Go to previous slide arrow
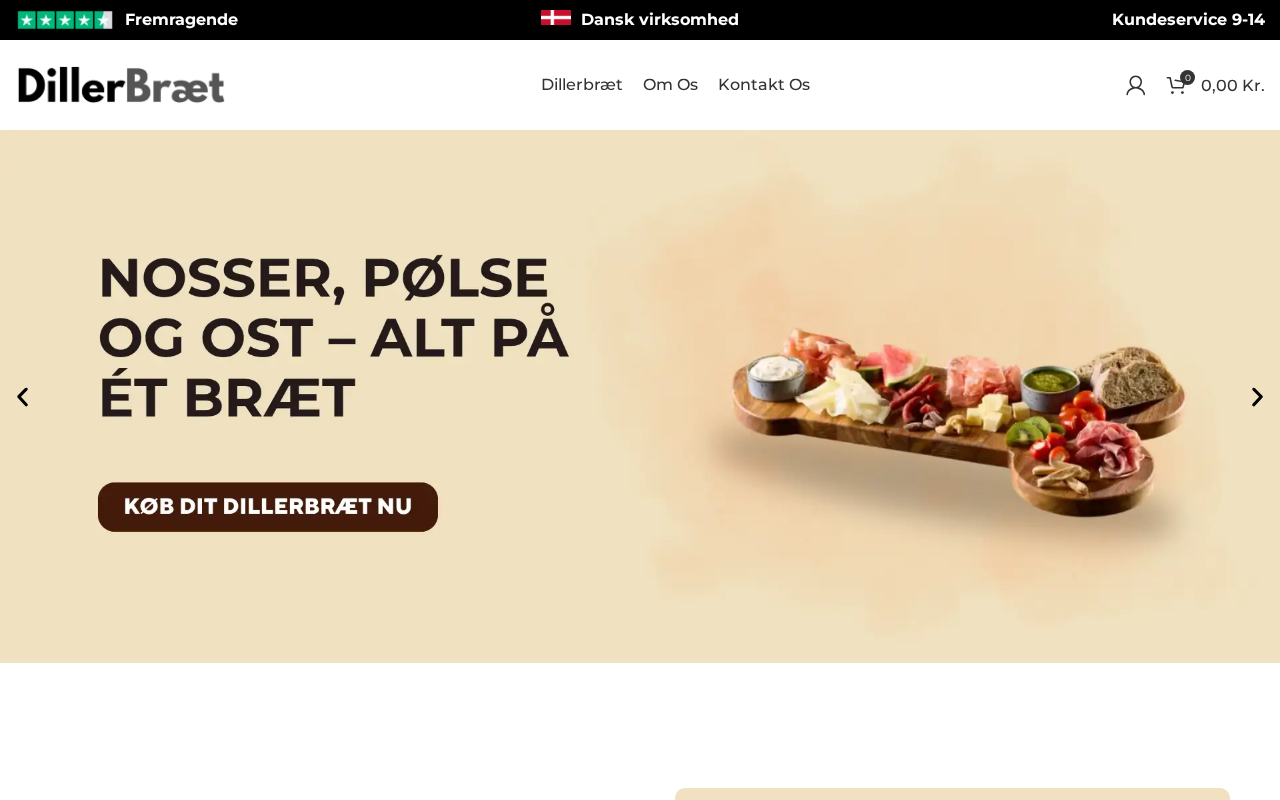This screenshot has width=1280, height=800. [23, 397]
